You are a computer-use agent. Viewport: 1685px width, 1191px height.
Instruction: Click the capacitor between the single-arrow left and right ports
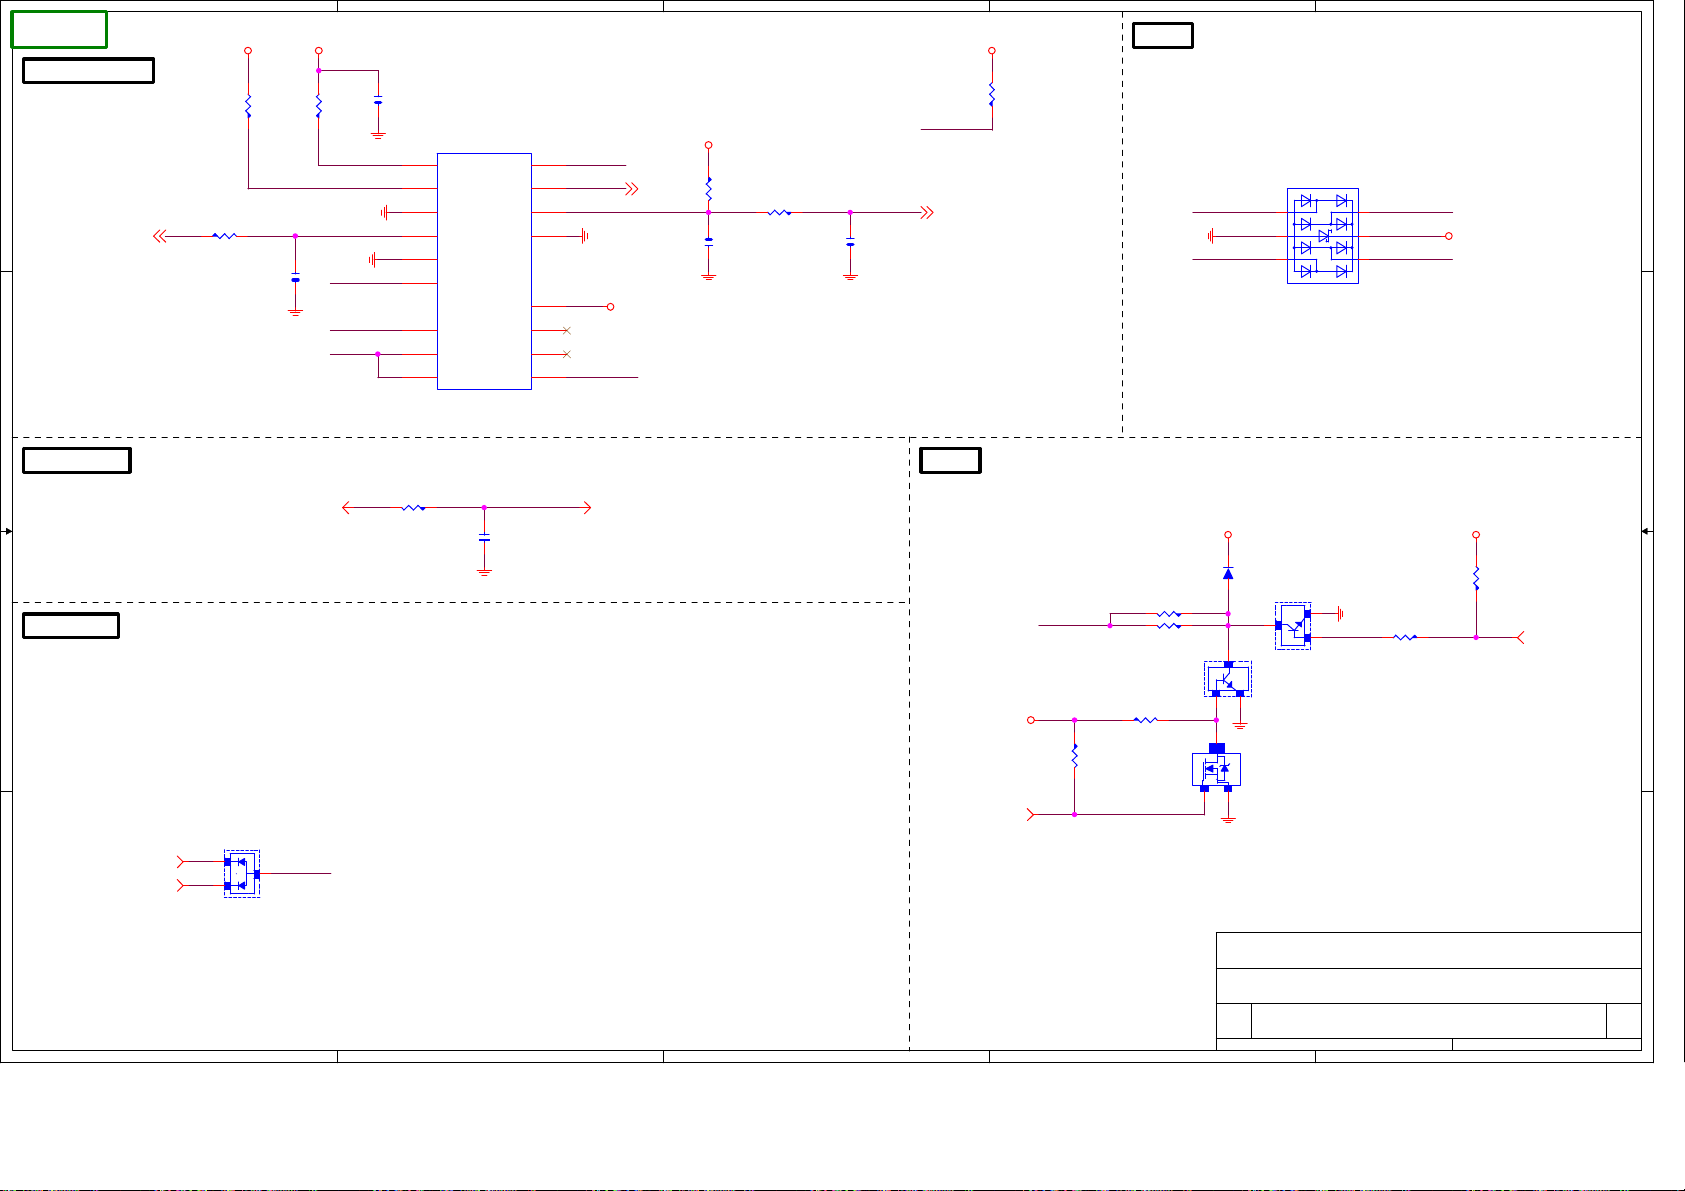pos(484,538)
